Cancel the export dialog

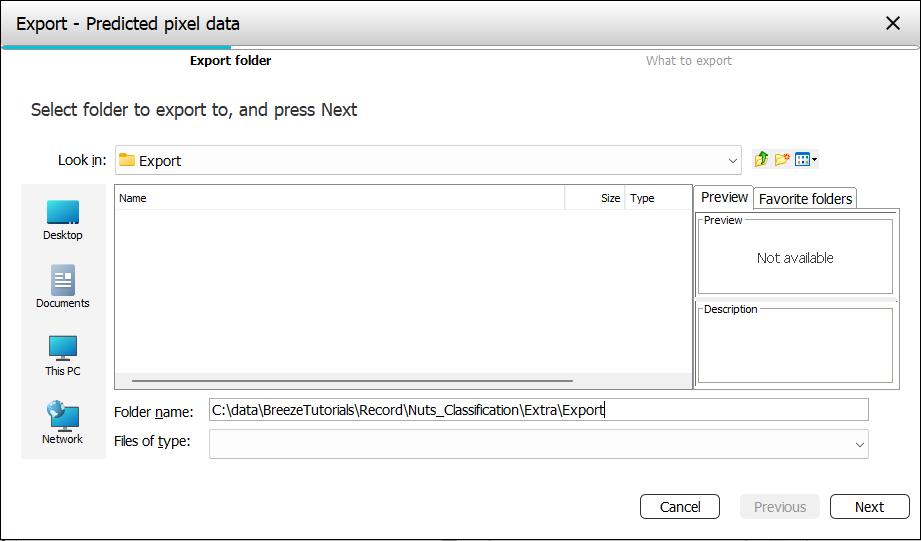(x=680, y=507)
